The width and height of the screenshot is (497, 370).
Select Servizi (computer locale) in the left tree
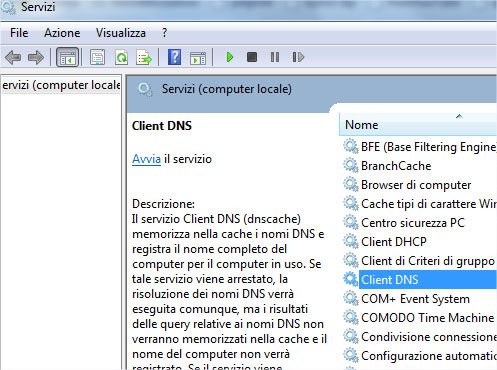[61, 85]
